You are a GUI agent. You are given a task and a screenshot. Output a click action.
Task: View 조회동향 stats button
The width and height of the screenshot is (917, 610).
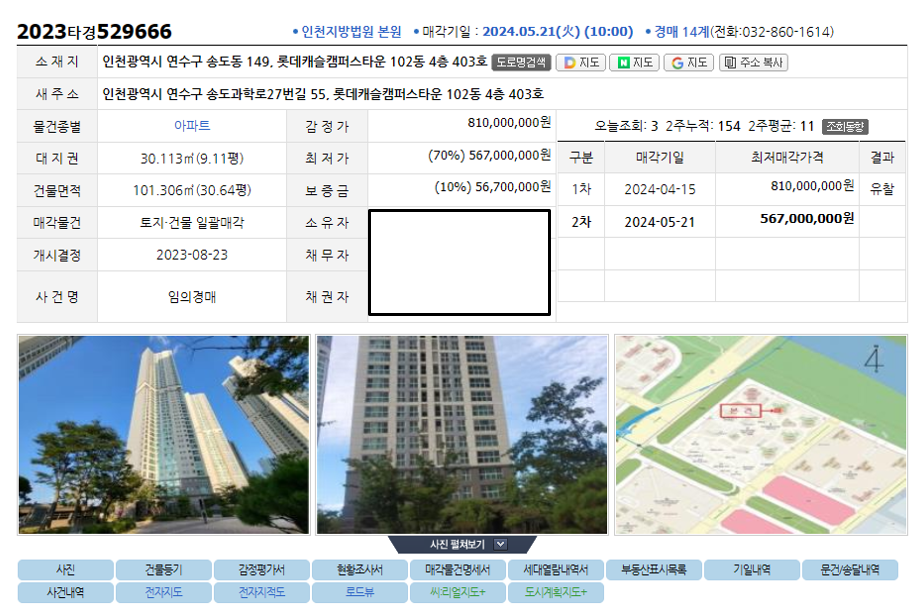844,126
